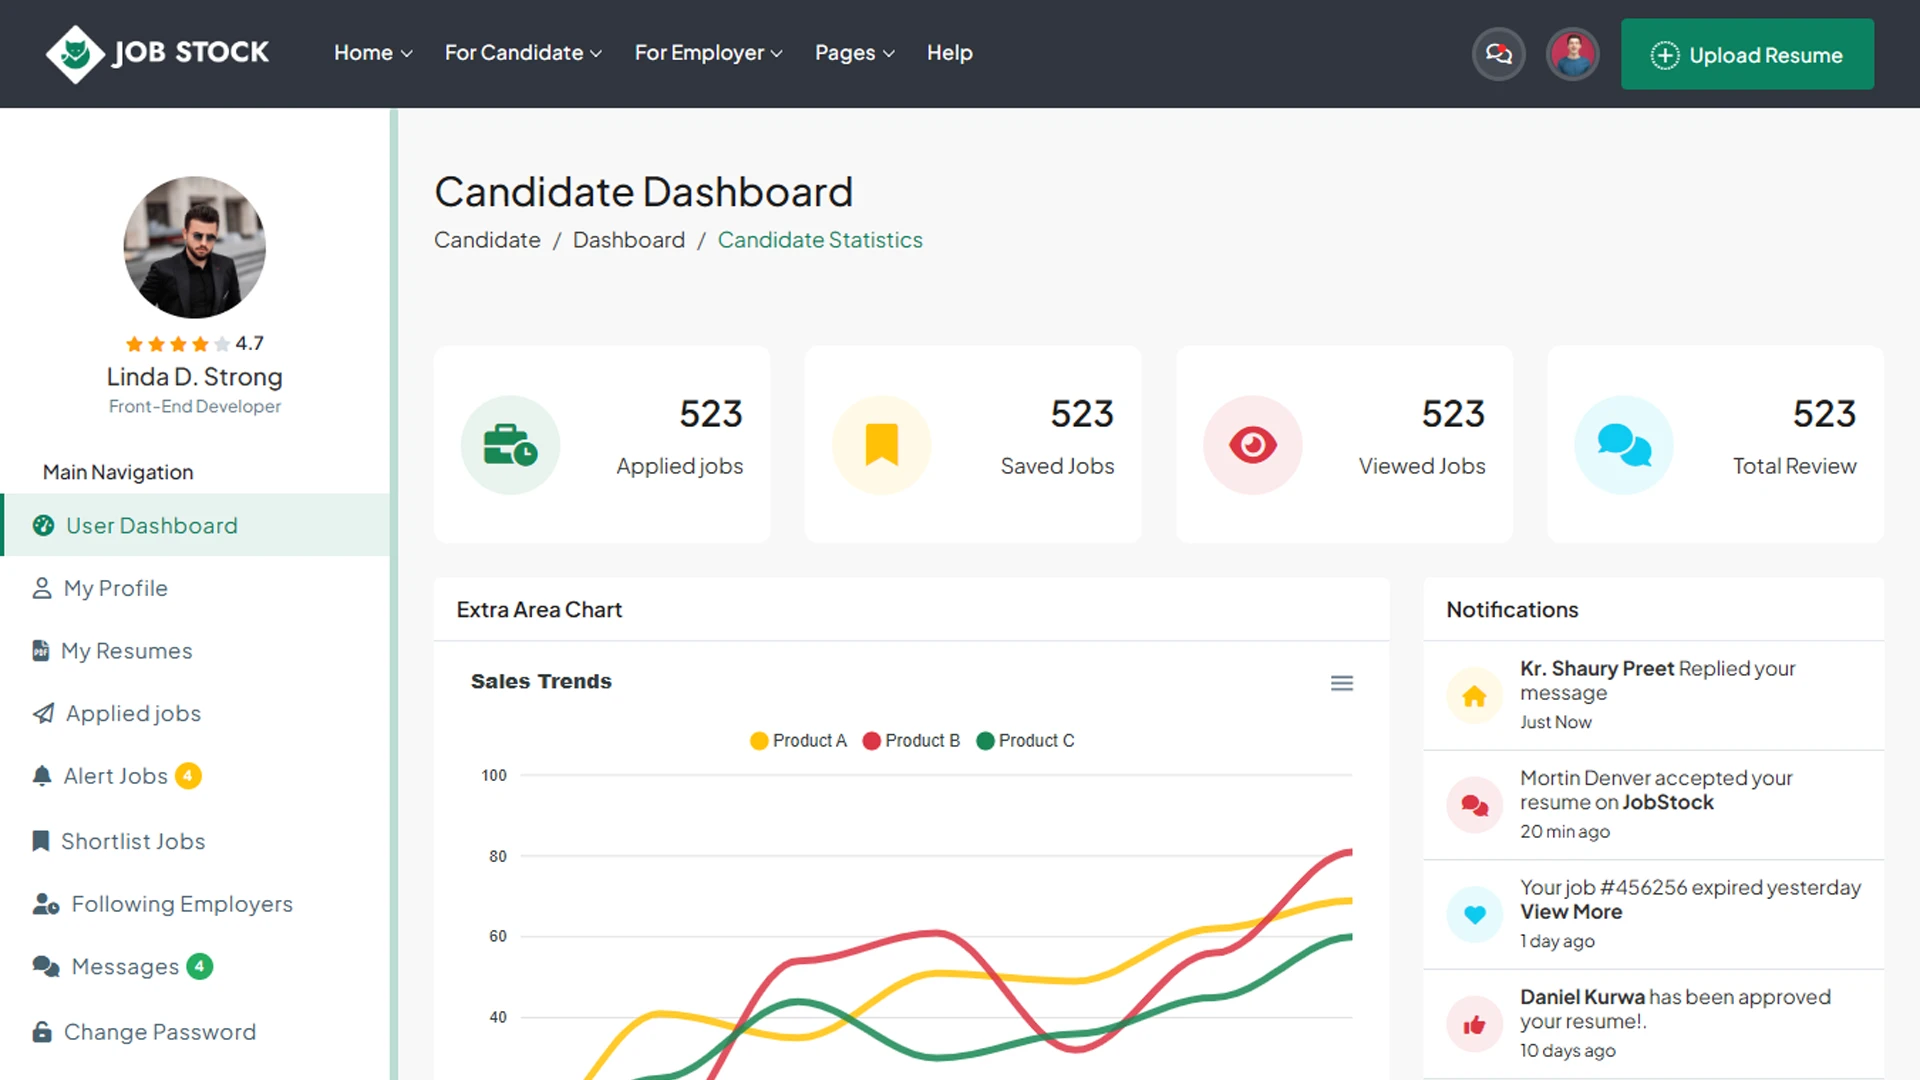The width and height of the screenshot is (1920, 1080).
Task: Toggle Product C series in legend
Action: pos(1025,740)
